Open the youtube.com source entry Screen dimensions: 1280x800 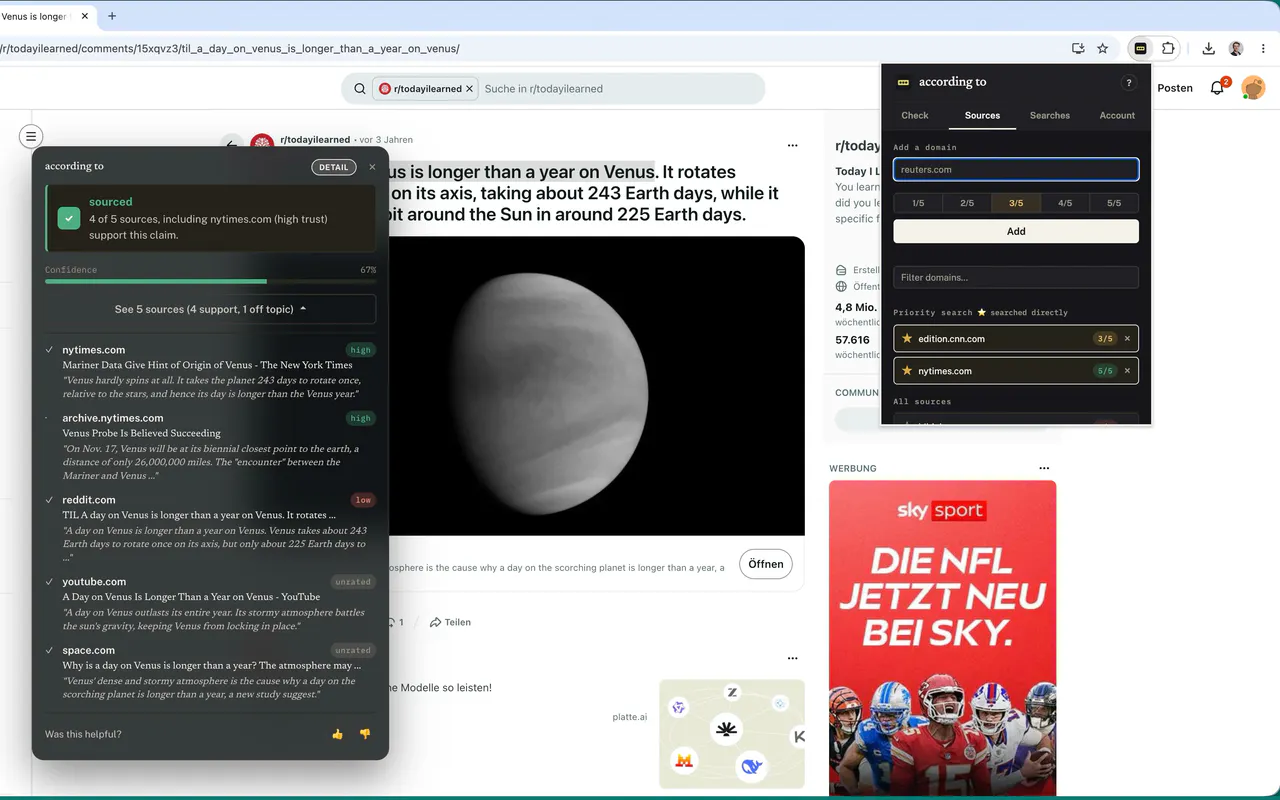208,604
